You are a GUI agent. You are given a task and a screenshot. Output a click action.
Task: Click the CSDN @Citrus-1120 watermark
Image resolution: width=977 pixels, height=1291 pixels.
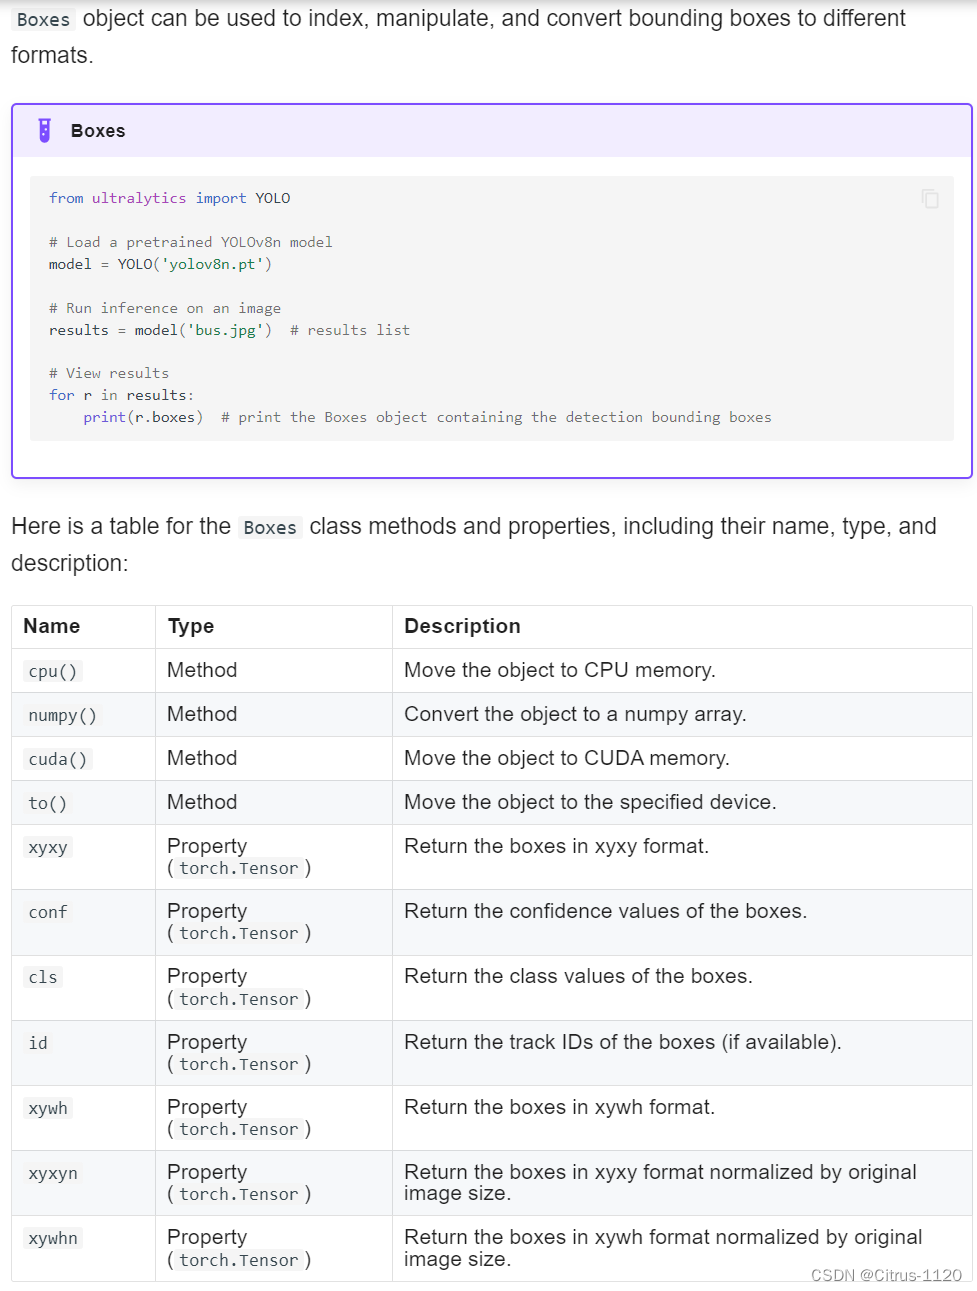coord(886,1275)
